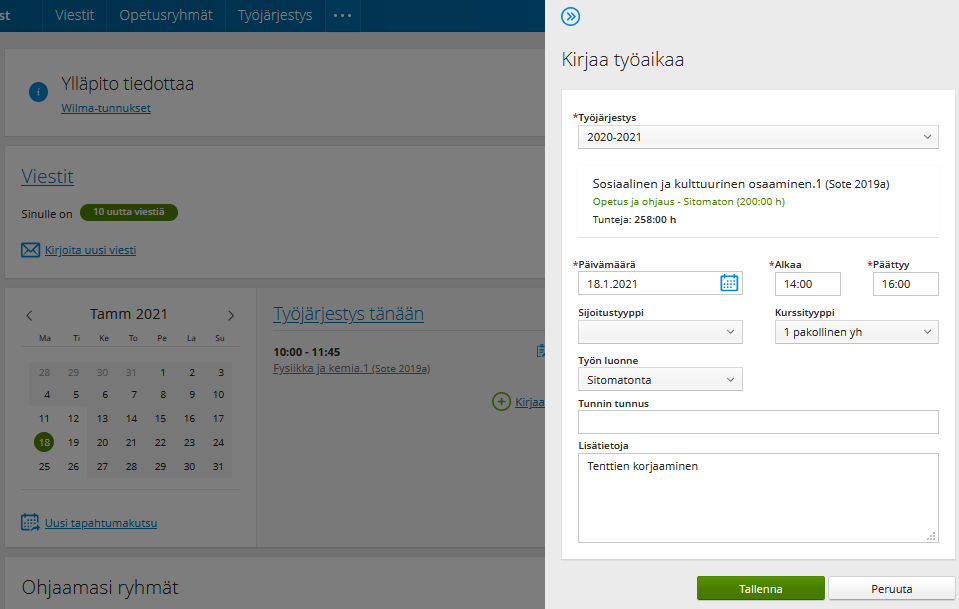
Task: Open the Opetusryhmät menu item
Action: tap(166, 16)
